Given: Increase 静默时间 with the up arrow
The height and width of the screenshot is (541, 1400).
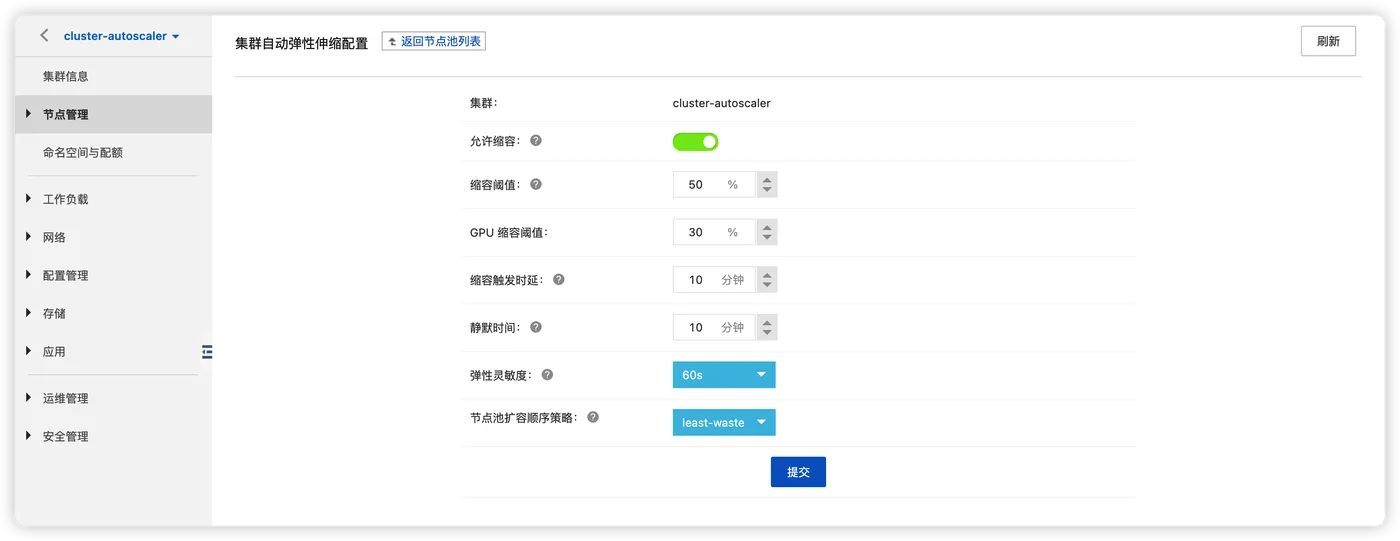Looking at the screenshot, I should (x=767, y=322).
